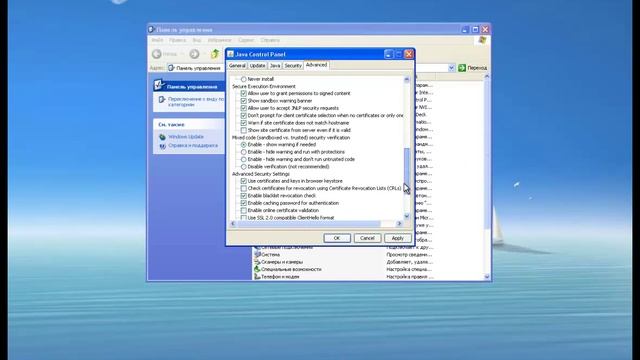Uncheck Don't prompt for client certificate selection
Viewport: 640px width, 360px height.
pyautogui.click(x=243, y=116)
